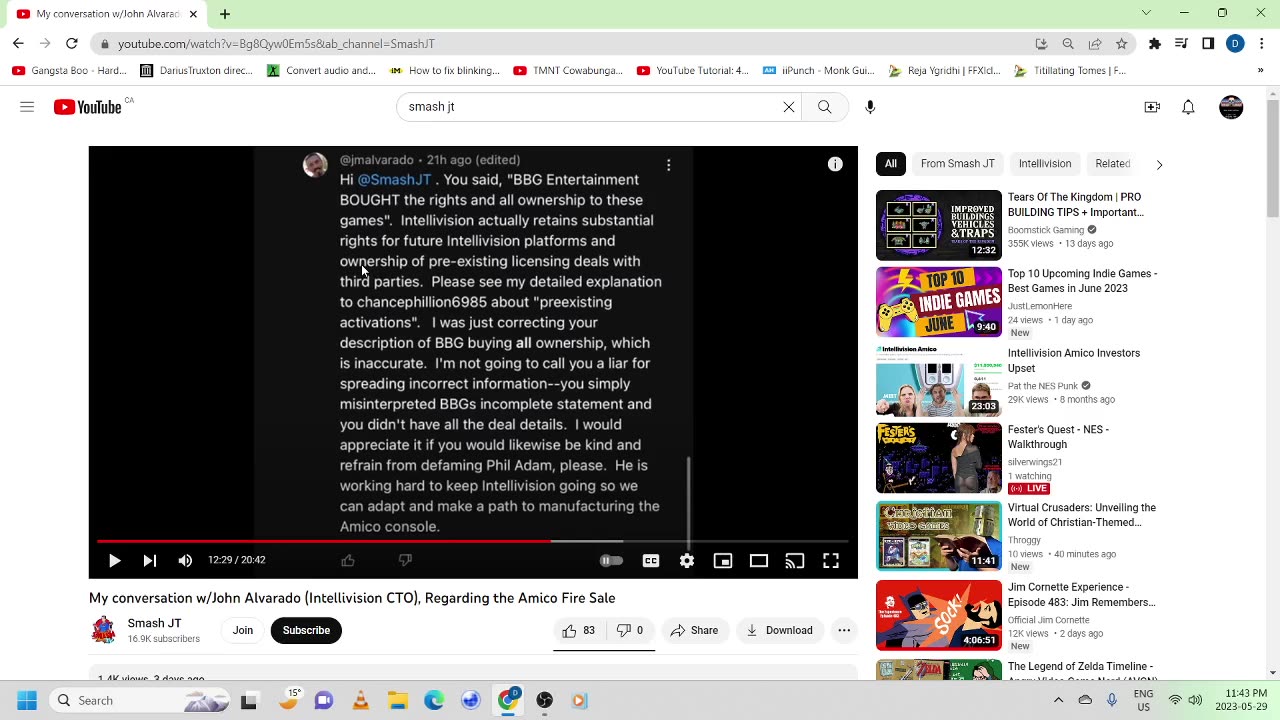This screenshot has width=1280, height=720.
Task: Open volume control in system tray
Action: 1195,701
